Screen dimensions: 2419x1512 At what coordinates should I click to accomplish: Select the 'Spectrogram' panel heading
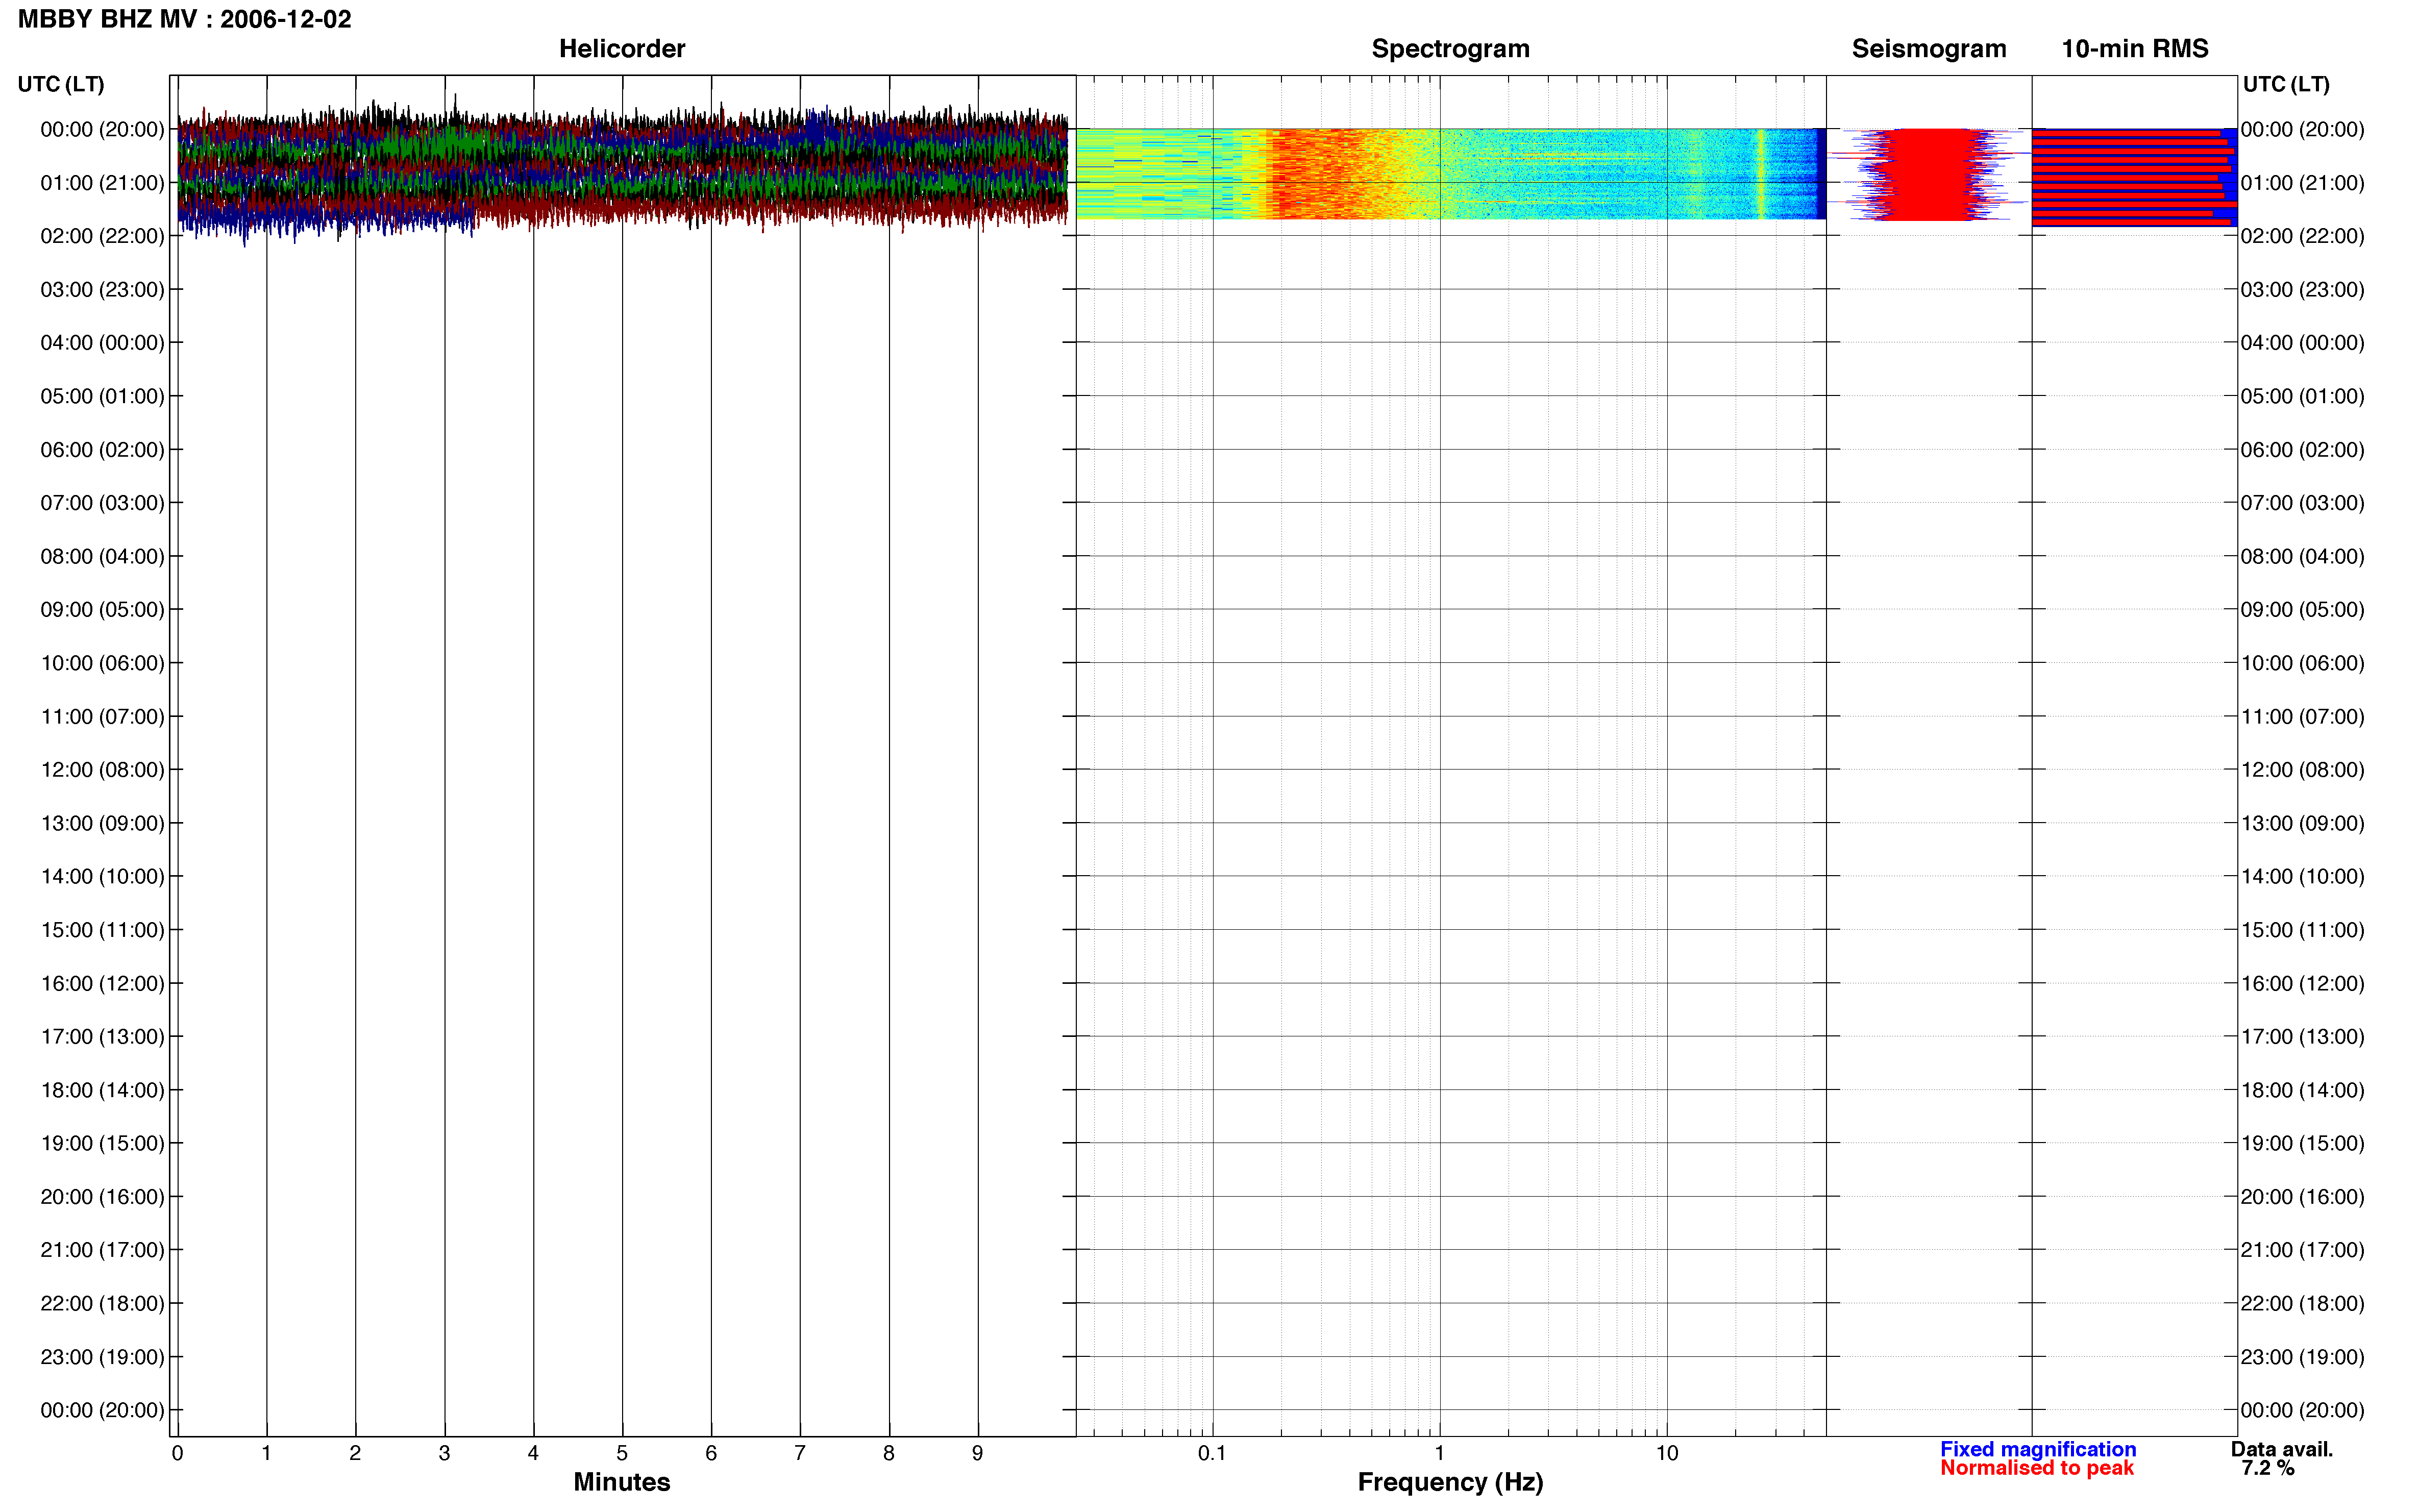click(1450, 49)
